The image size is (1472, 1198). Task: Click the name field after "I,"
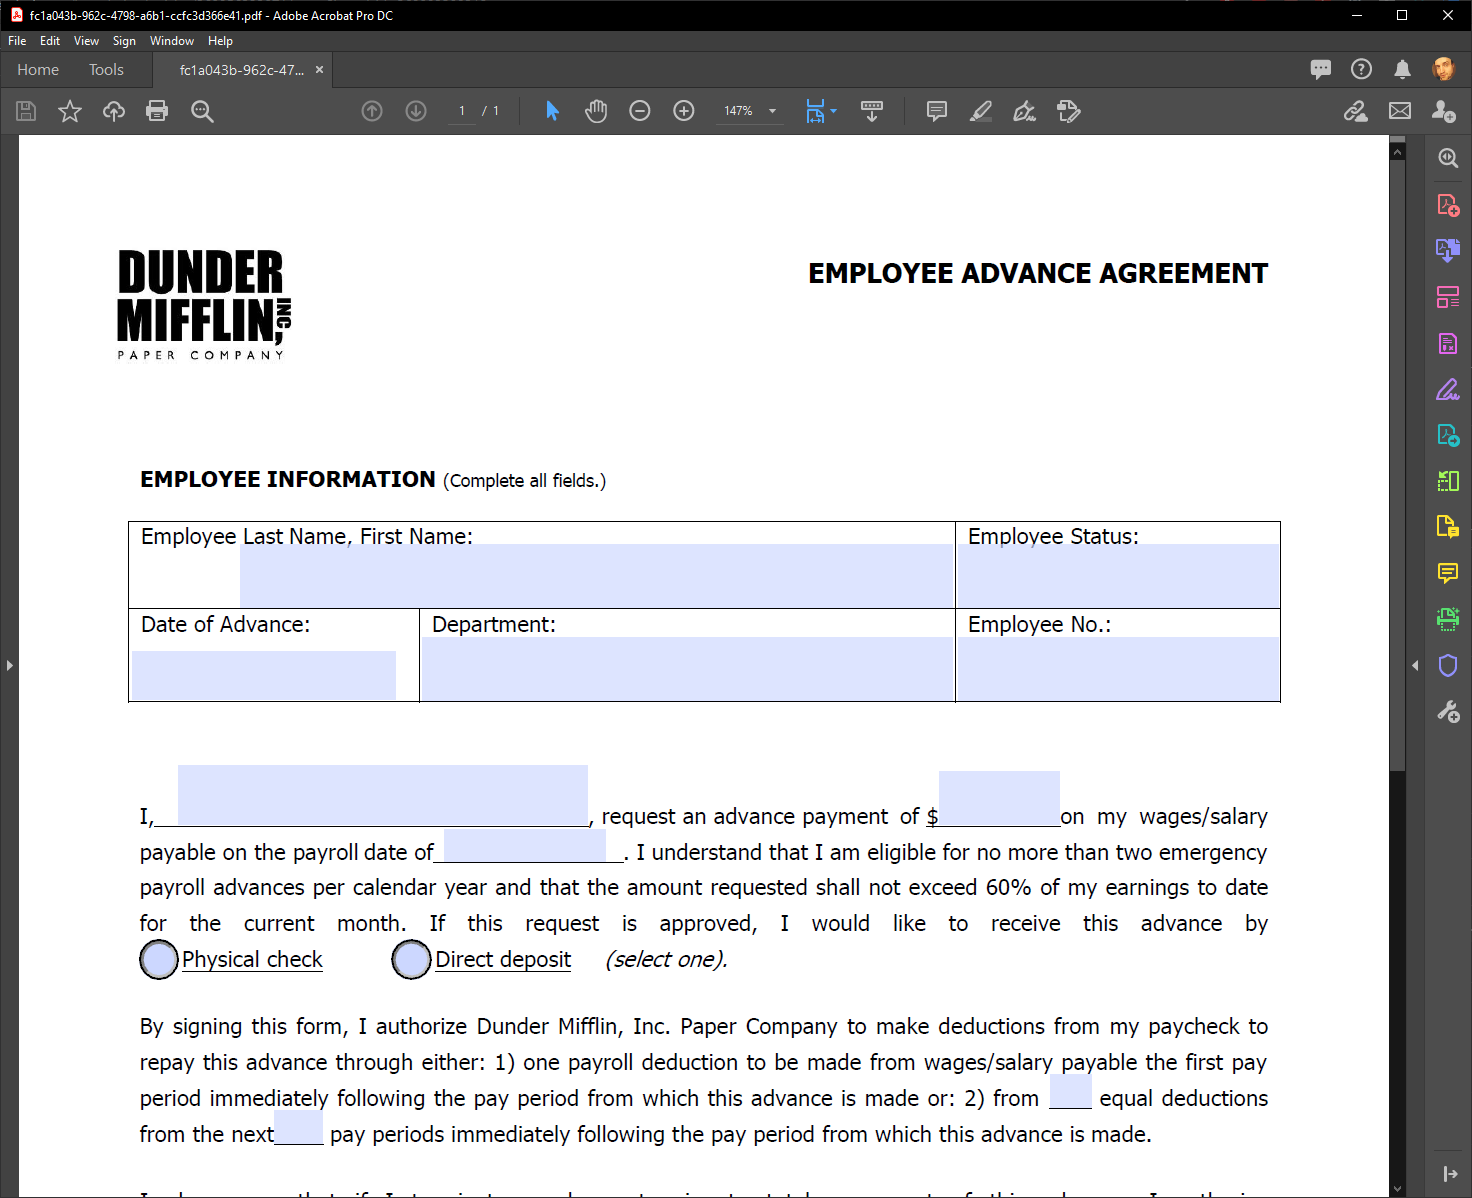point(383,795)
